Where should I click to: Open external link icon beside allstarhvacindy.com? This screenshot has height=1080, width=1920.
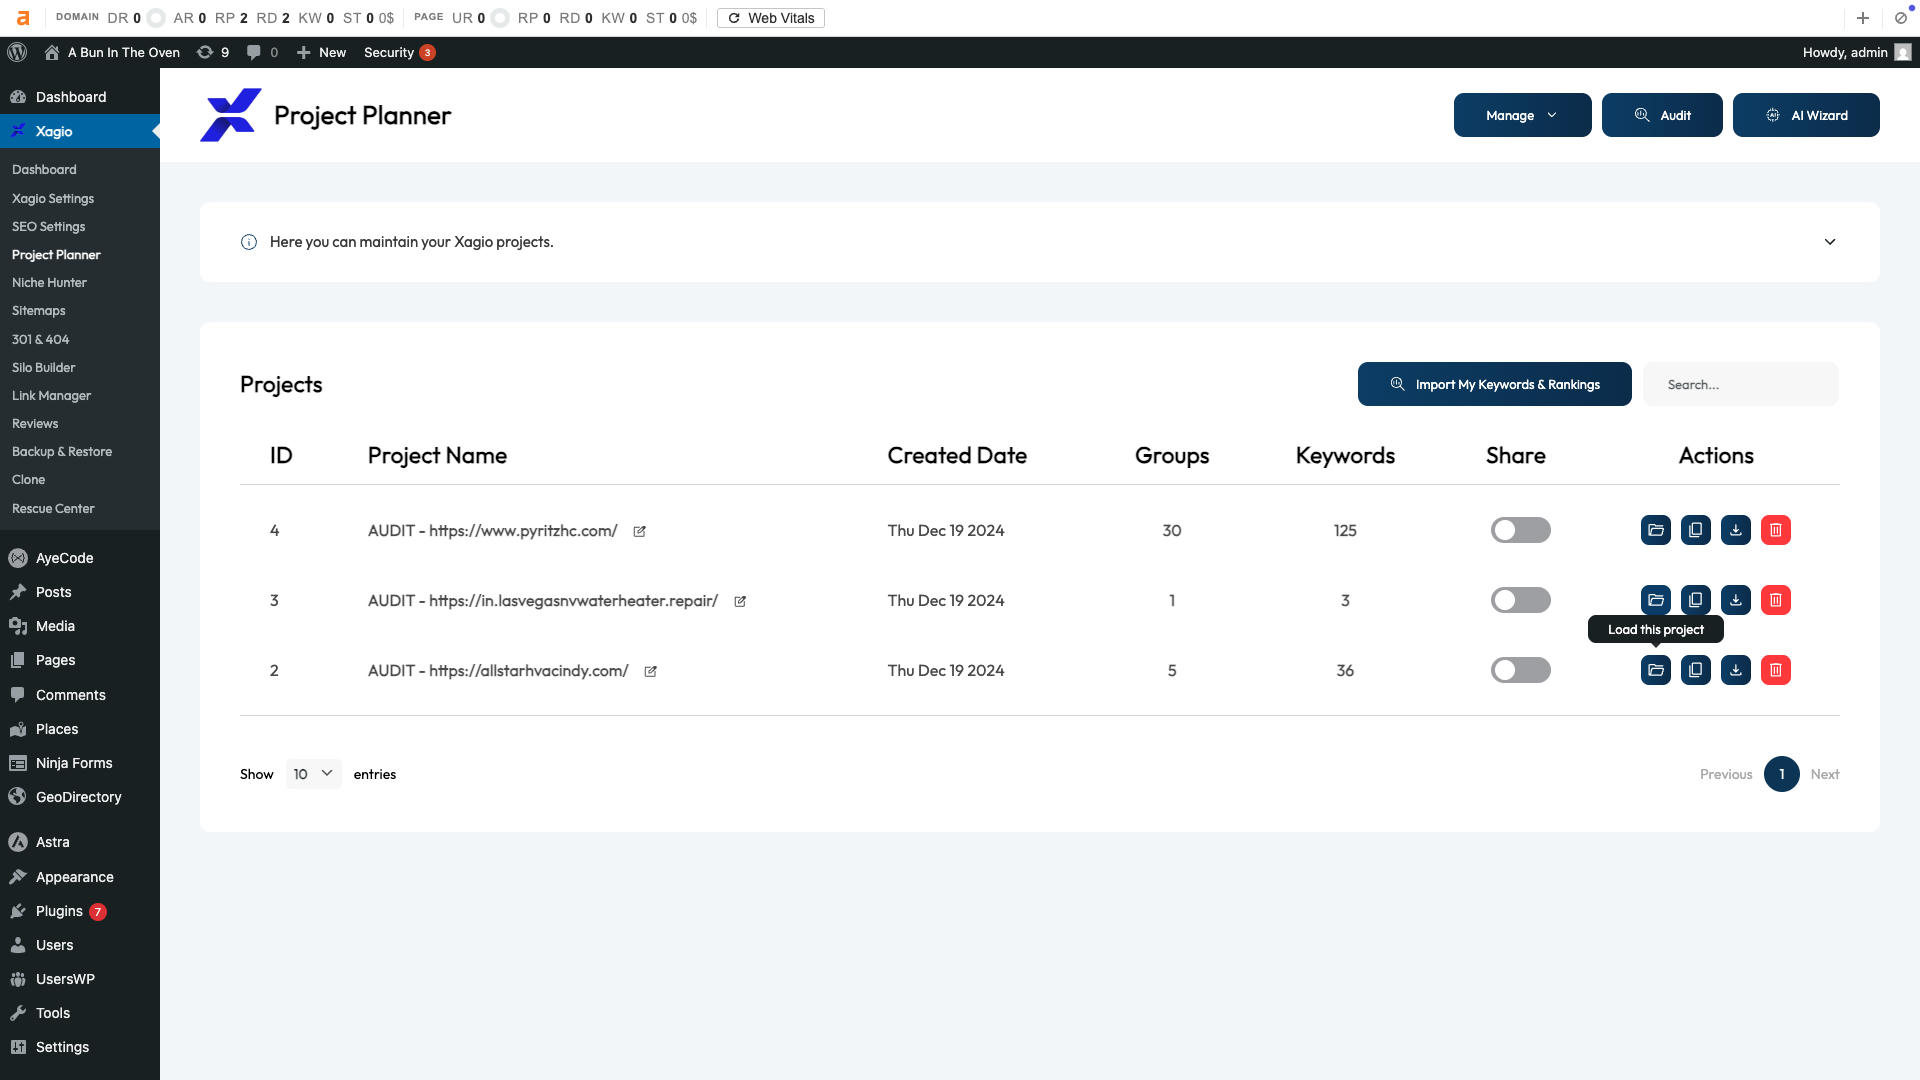[x=650, y=671]
